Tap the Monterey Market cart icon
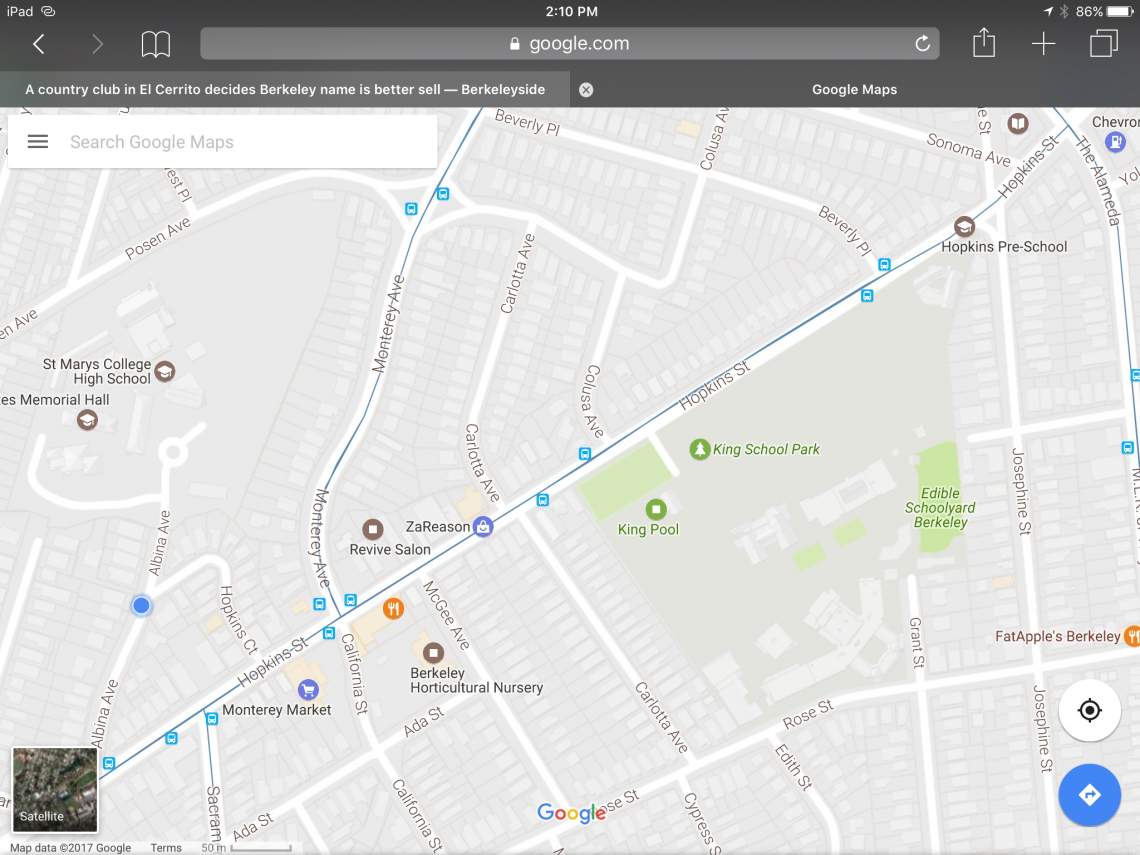Screen dimensions: 1140x855 [308, 689]
